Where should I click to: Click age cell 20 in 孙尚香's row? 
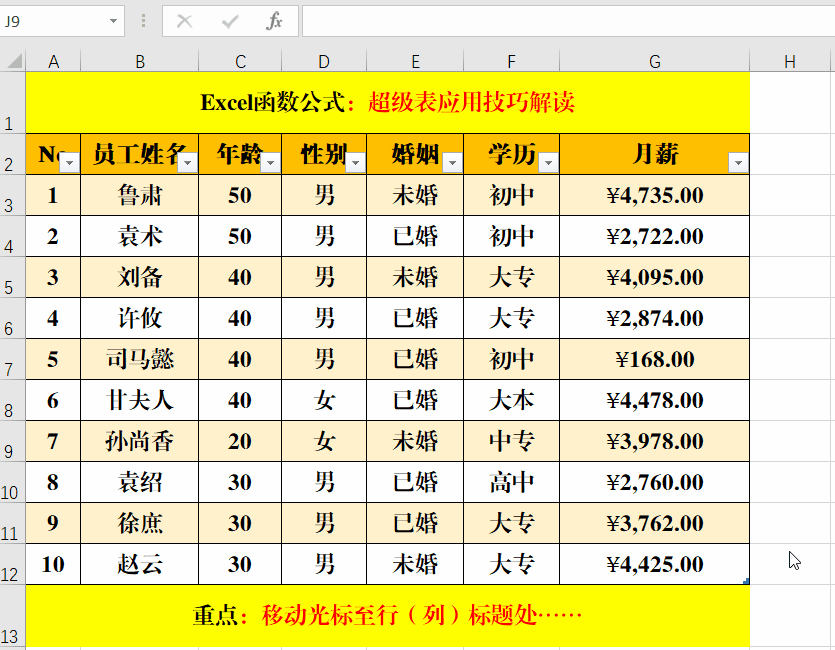[240, 441]
